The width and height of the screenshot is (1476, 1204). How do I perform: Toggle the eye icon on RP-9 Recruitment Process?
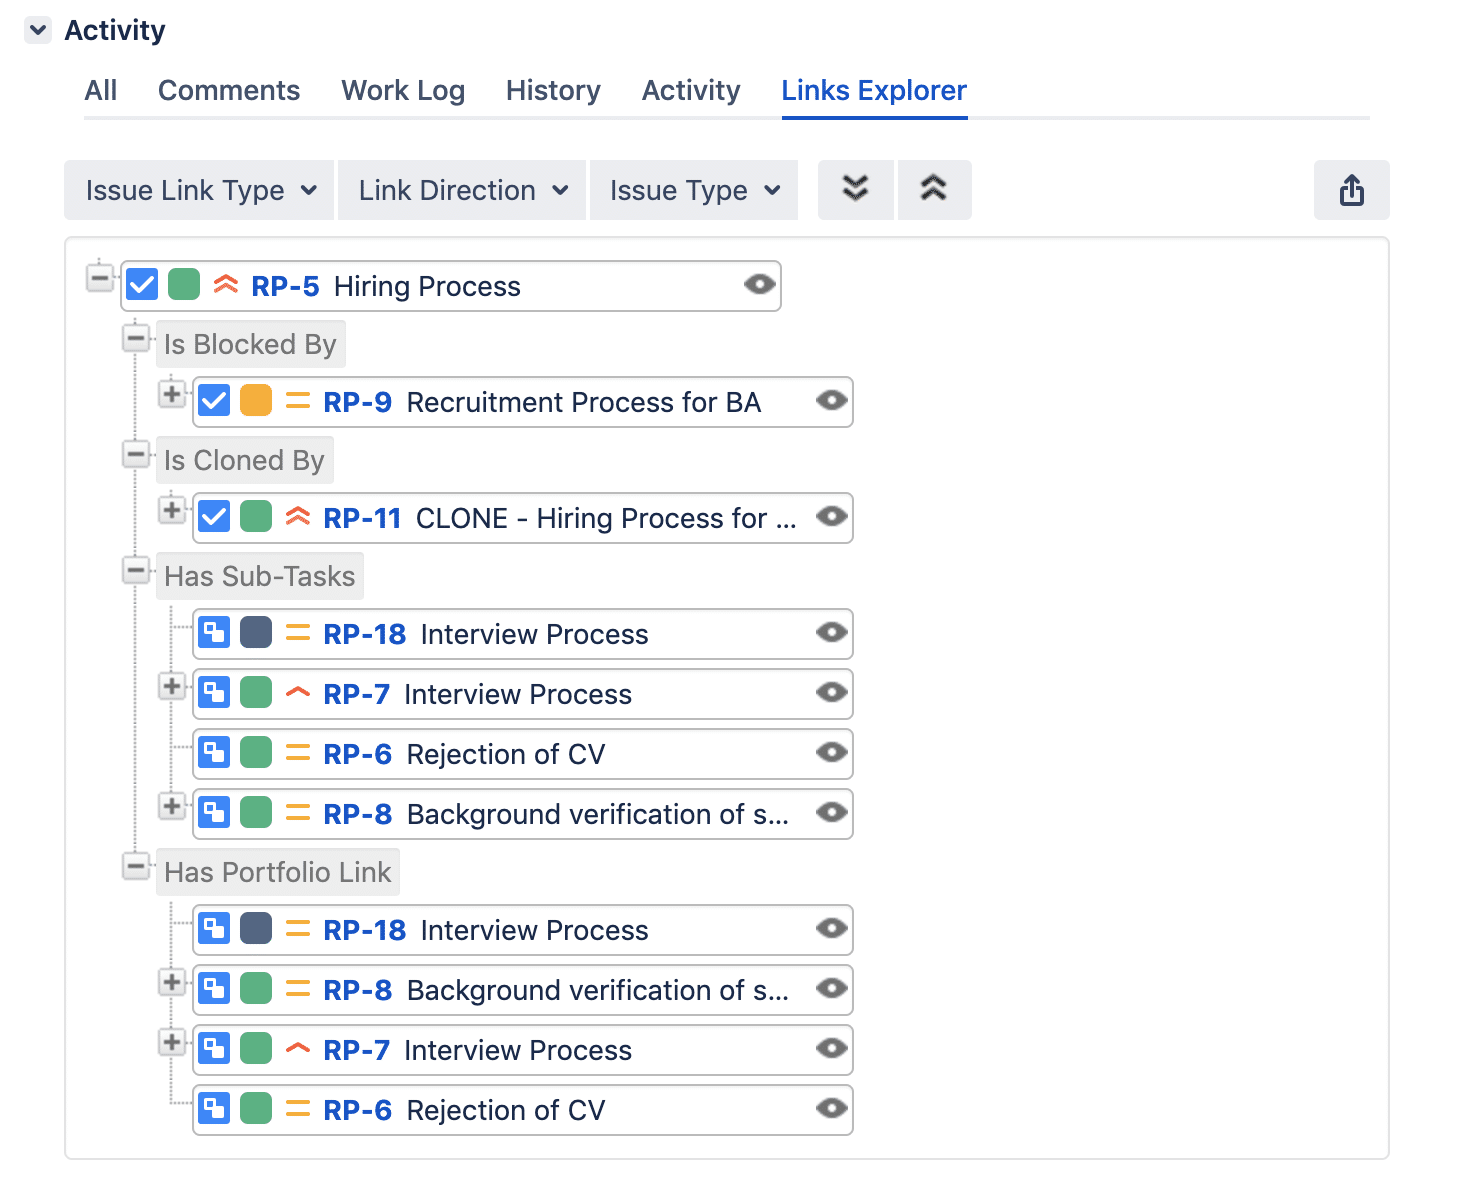point(831,401)
